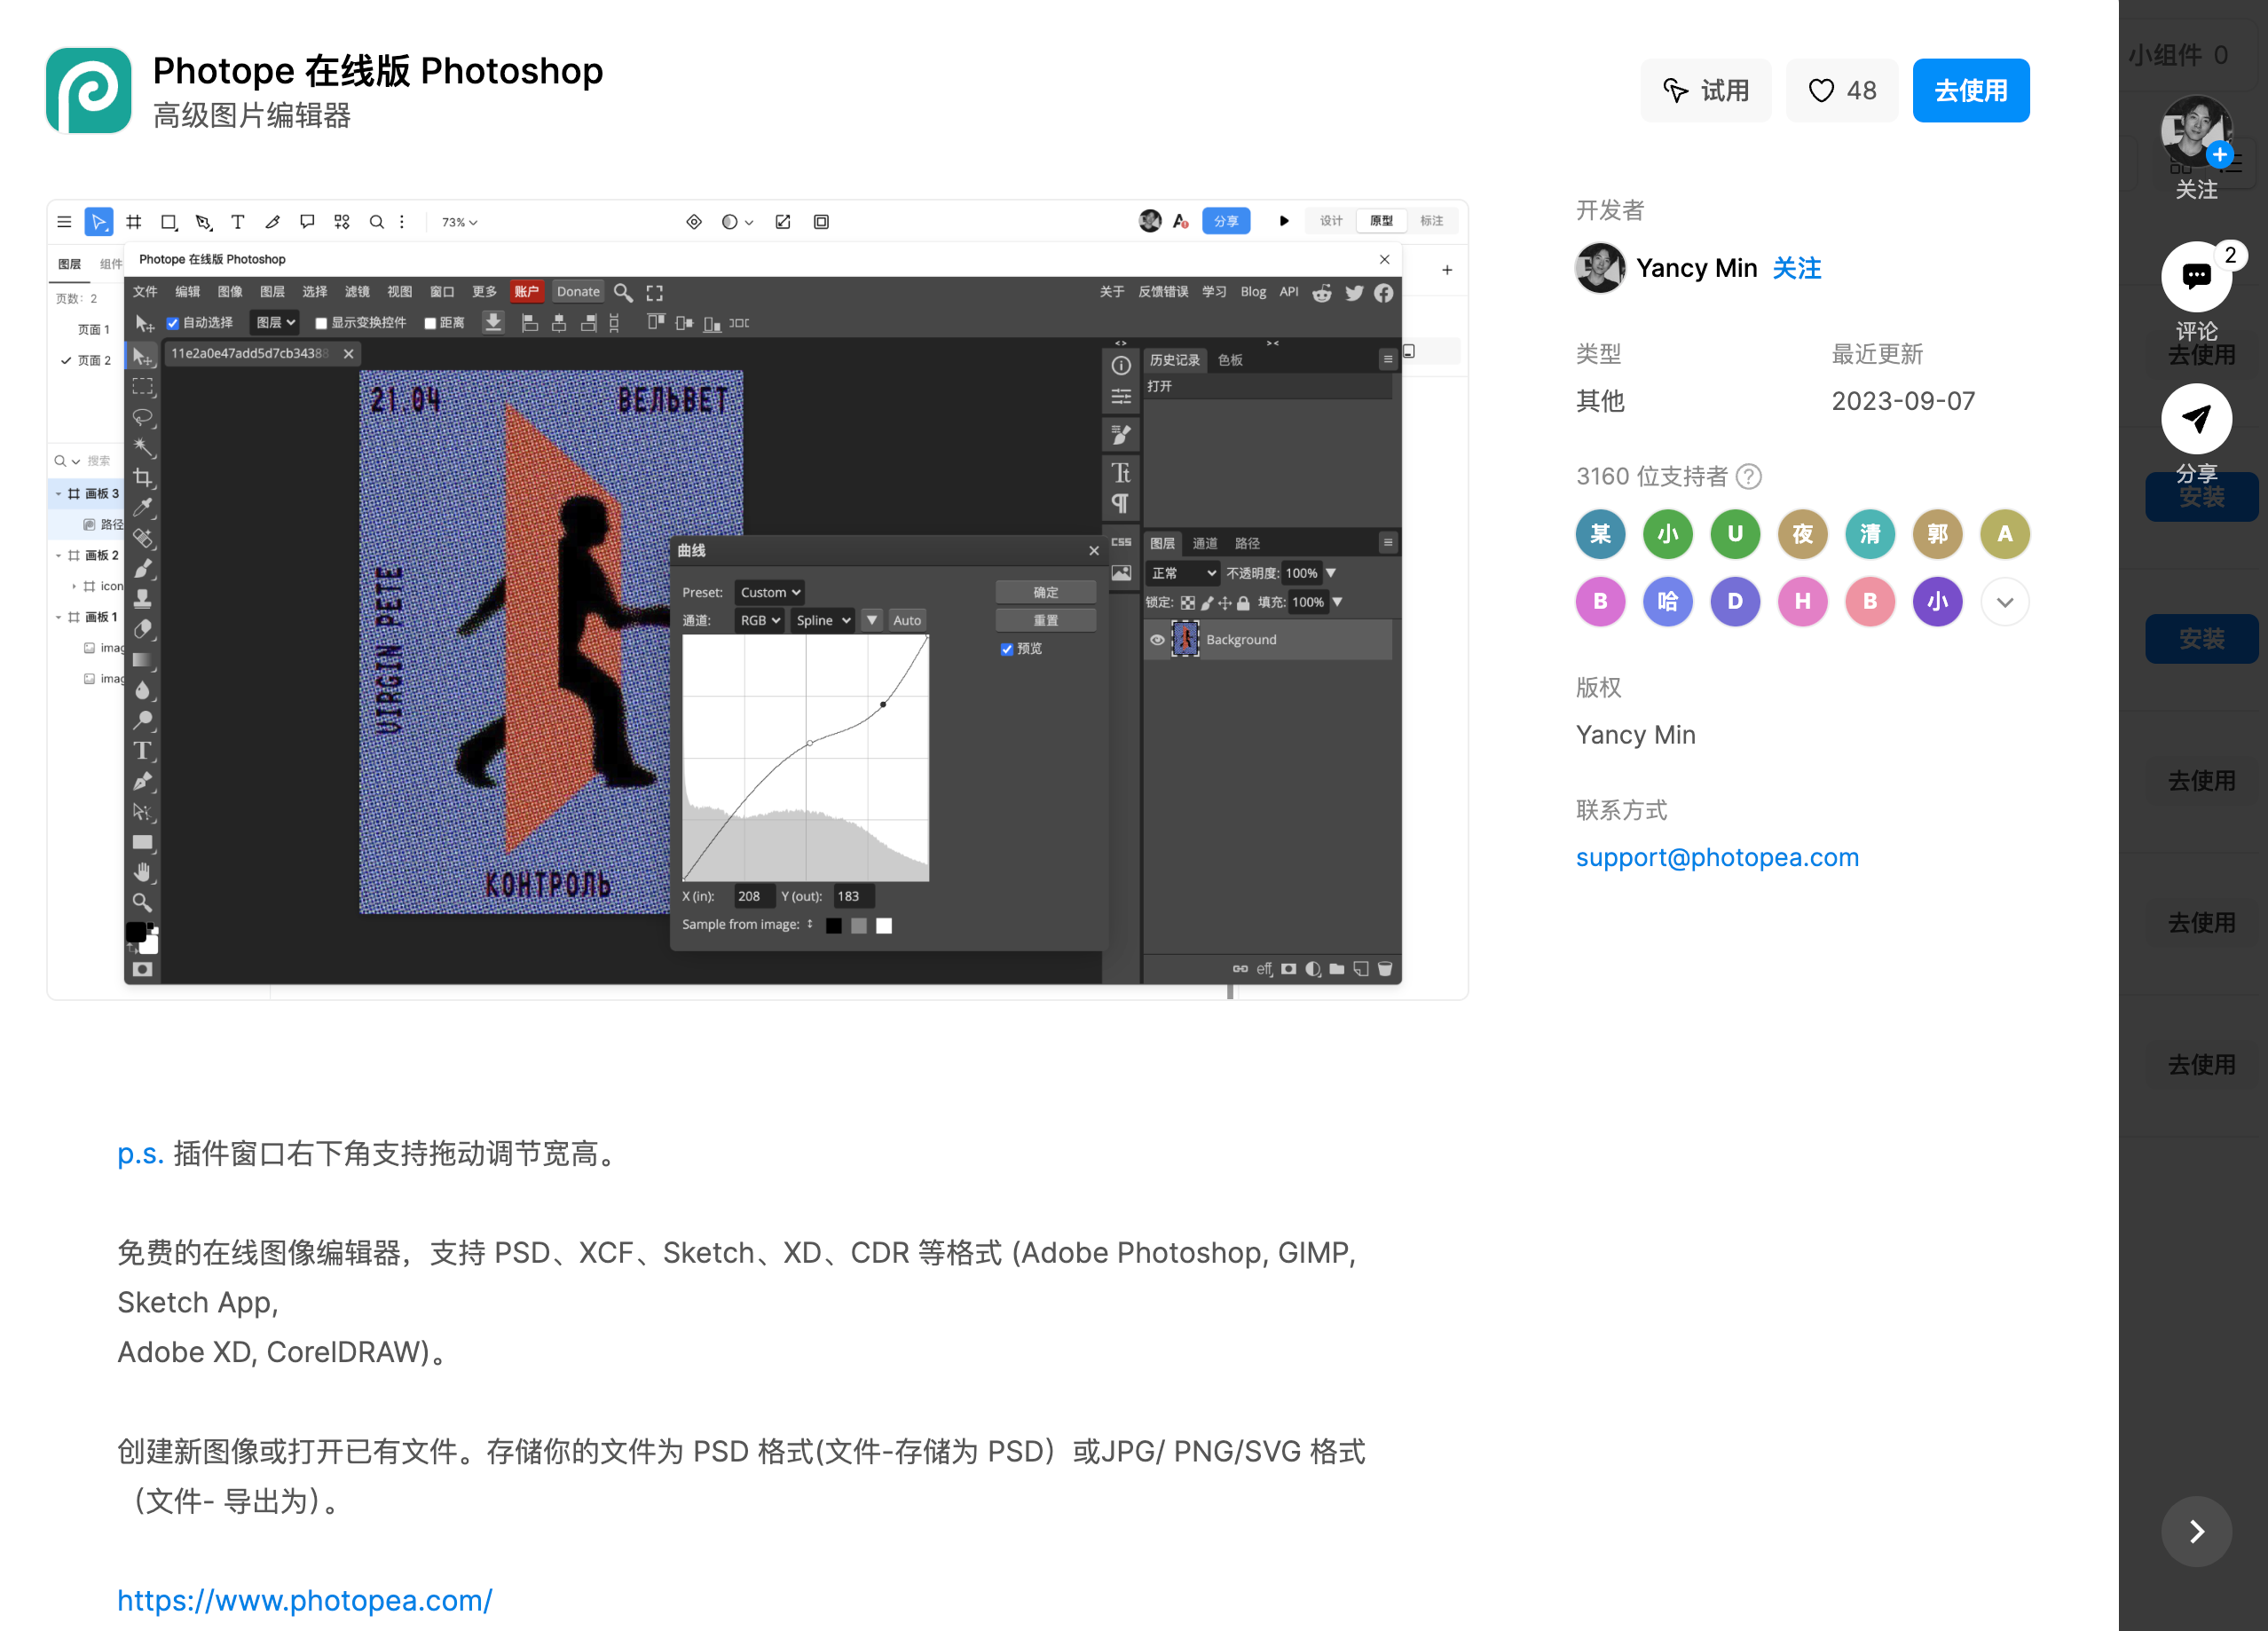Collapse the 画板 3 tree item
This screenshot has width=2268, height=1631.
point(59,494)
